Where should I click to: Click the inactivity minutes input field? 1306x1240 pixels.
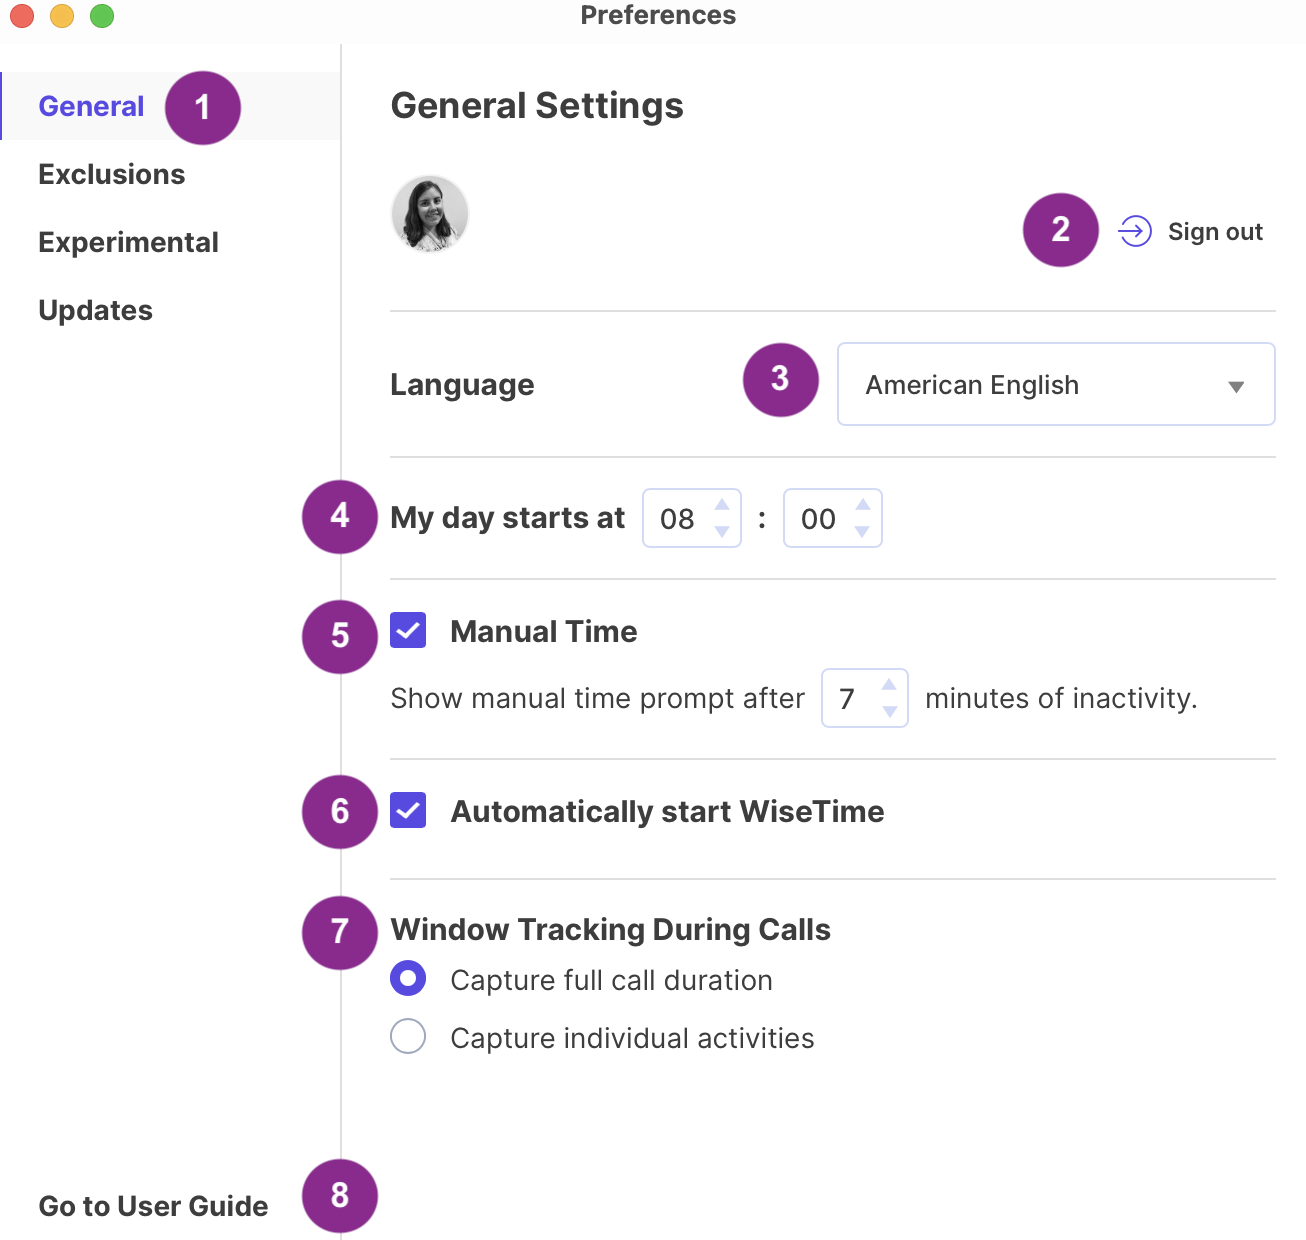tap(849, 698)
